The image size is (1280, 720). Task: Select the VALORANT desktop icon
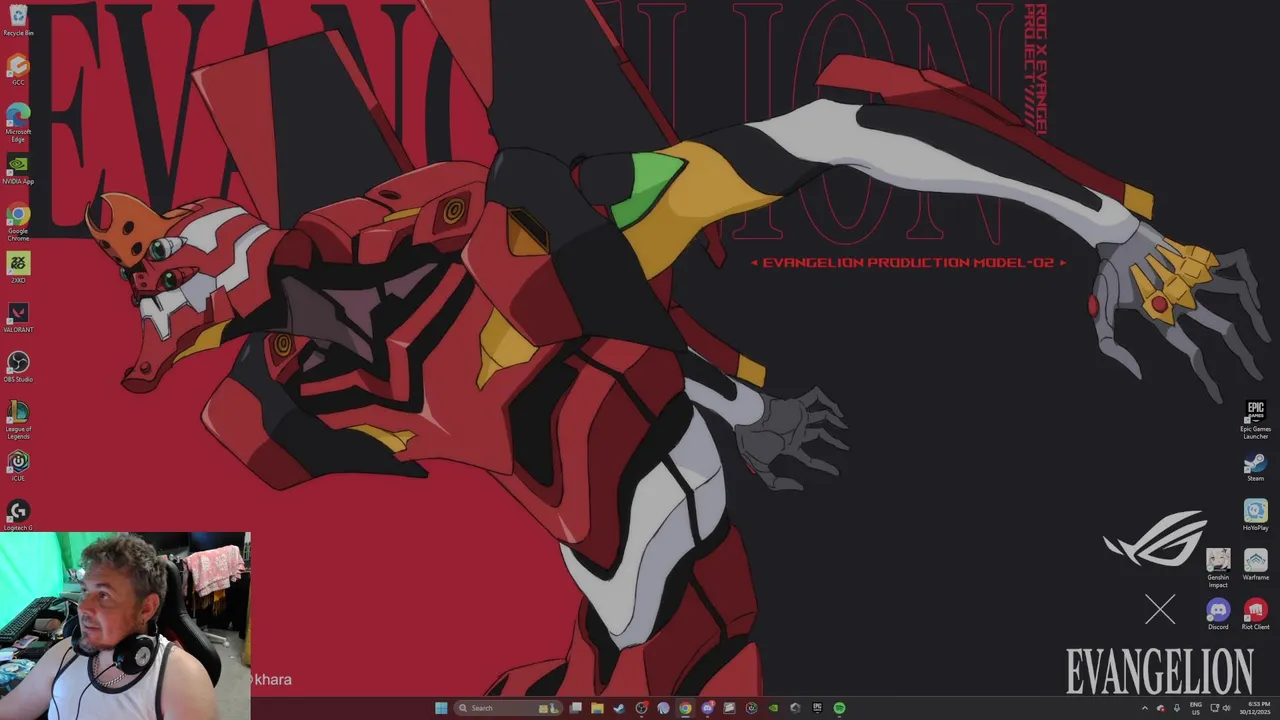coord(18,317)
